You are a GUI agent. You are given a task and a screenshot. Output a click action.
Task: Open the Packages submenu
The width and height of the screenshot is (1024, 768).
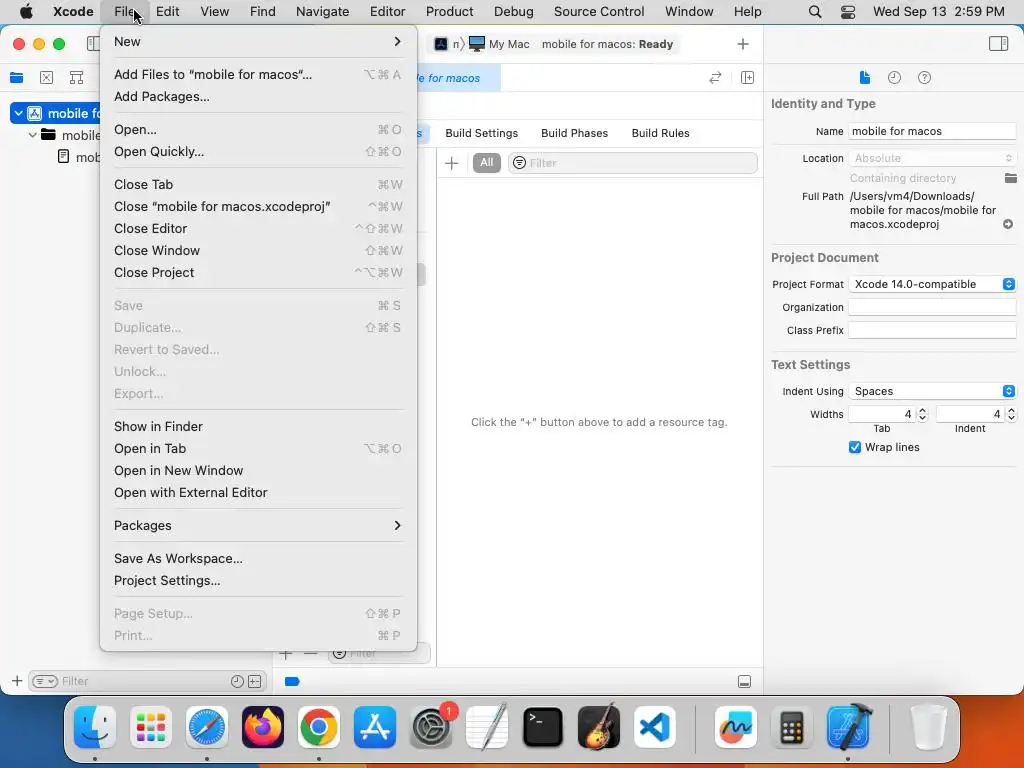click(x=258, y=526)
